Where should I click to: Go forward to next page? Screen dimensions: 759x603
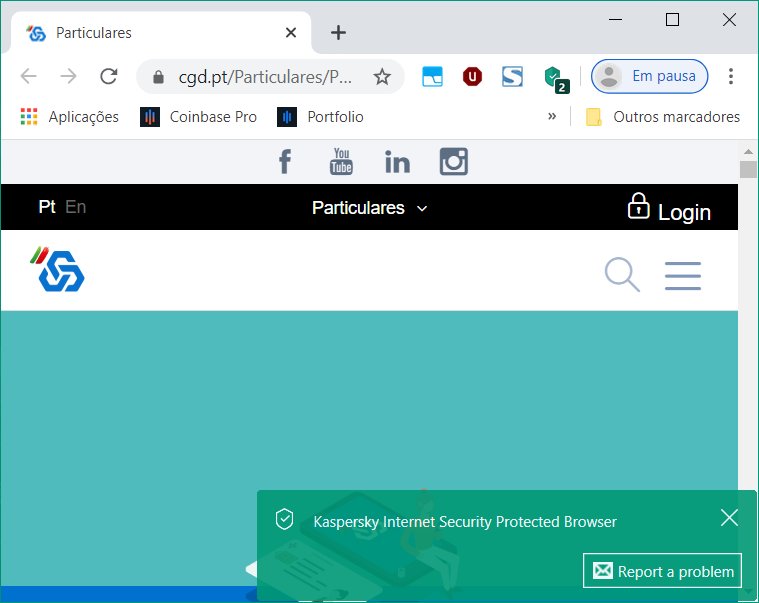point(69,76)
